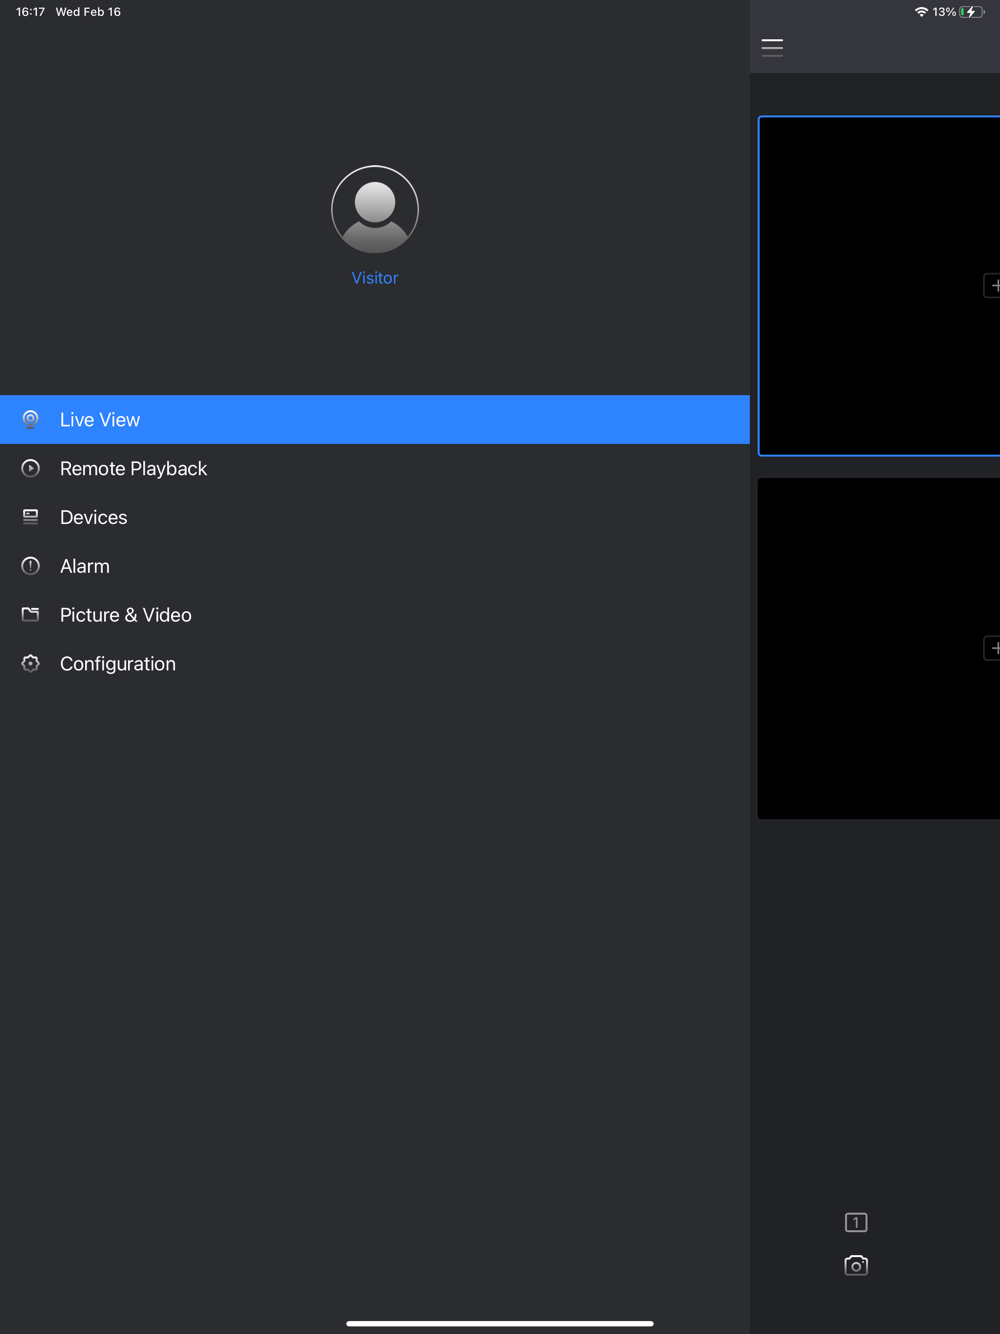Click the Configuration gear icon
The height and width of the screenshot is (1334, 1000).
[31, 663]
